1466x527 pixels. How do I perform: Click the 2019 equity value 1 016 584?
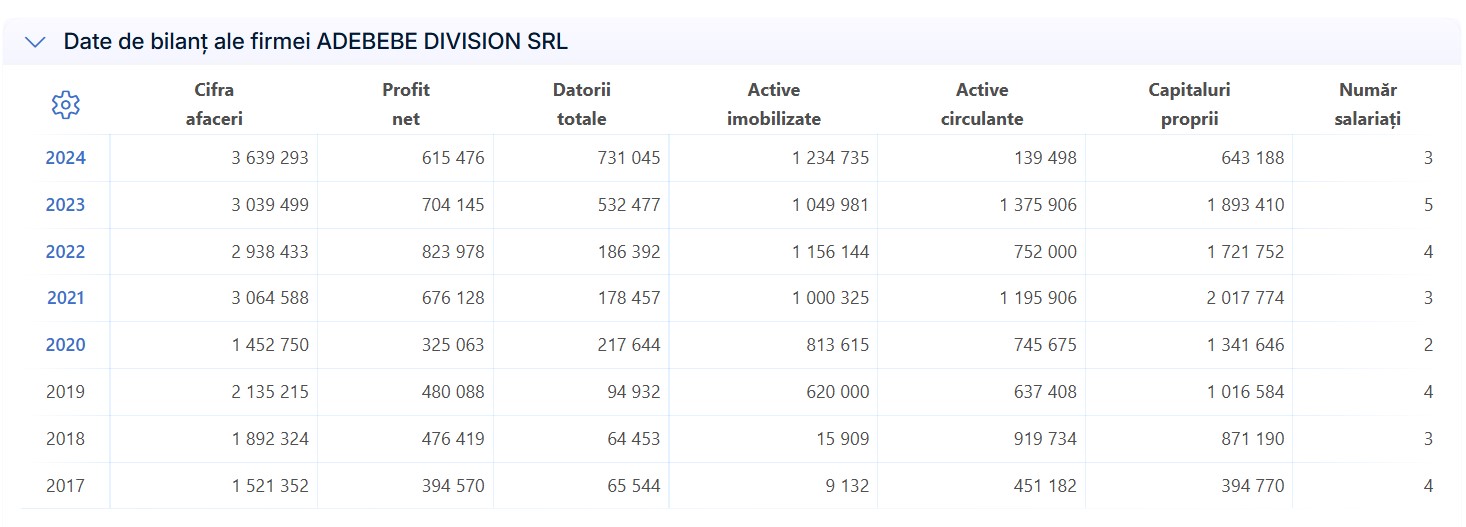click(x=1246, y=392)
